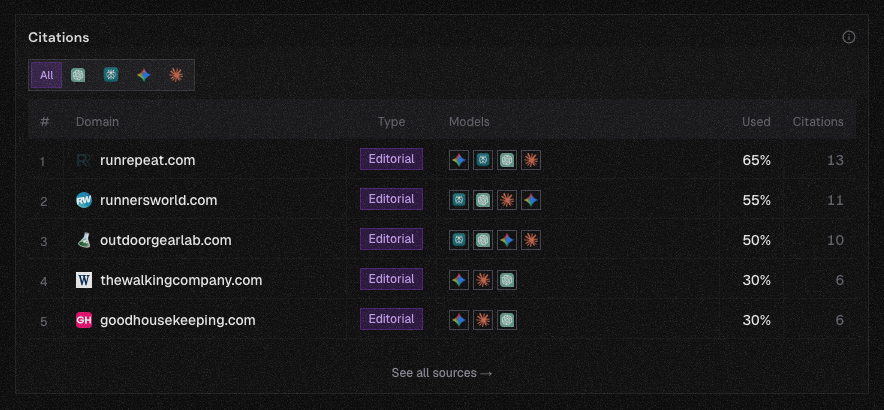
Task: Click Claude icon in the runrepeat.com row
Action: (531, 160)
